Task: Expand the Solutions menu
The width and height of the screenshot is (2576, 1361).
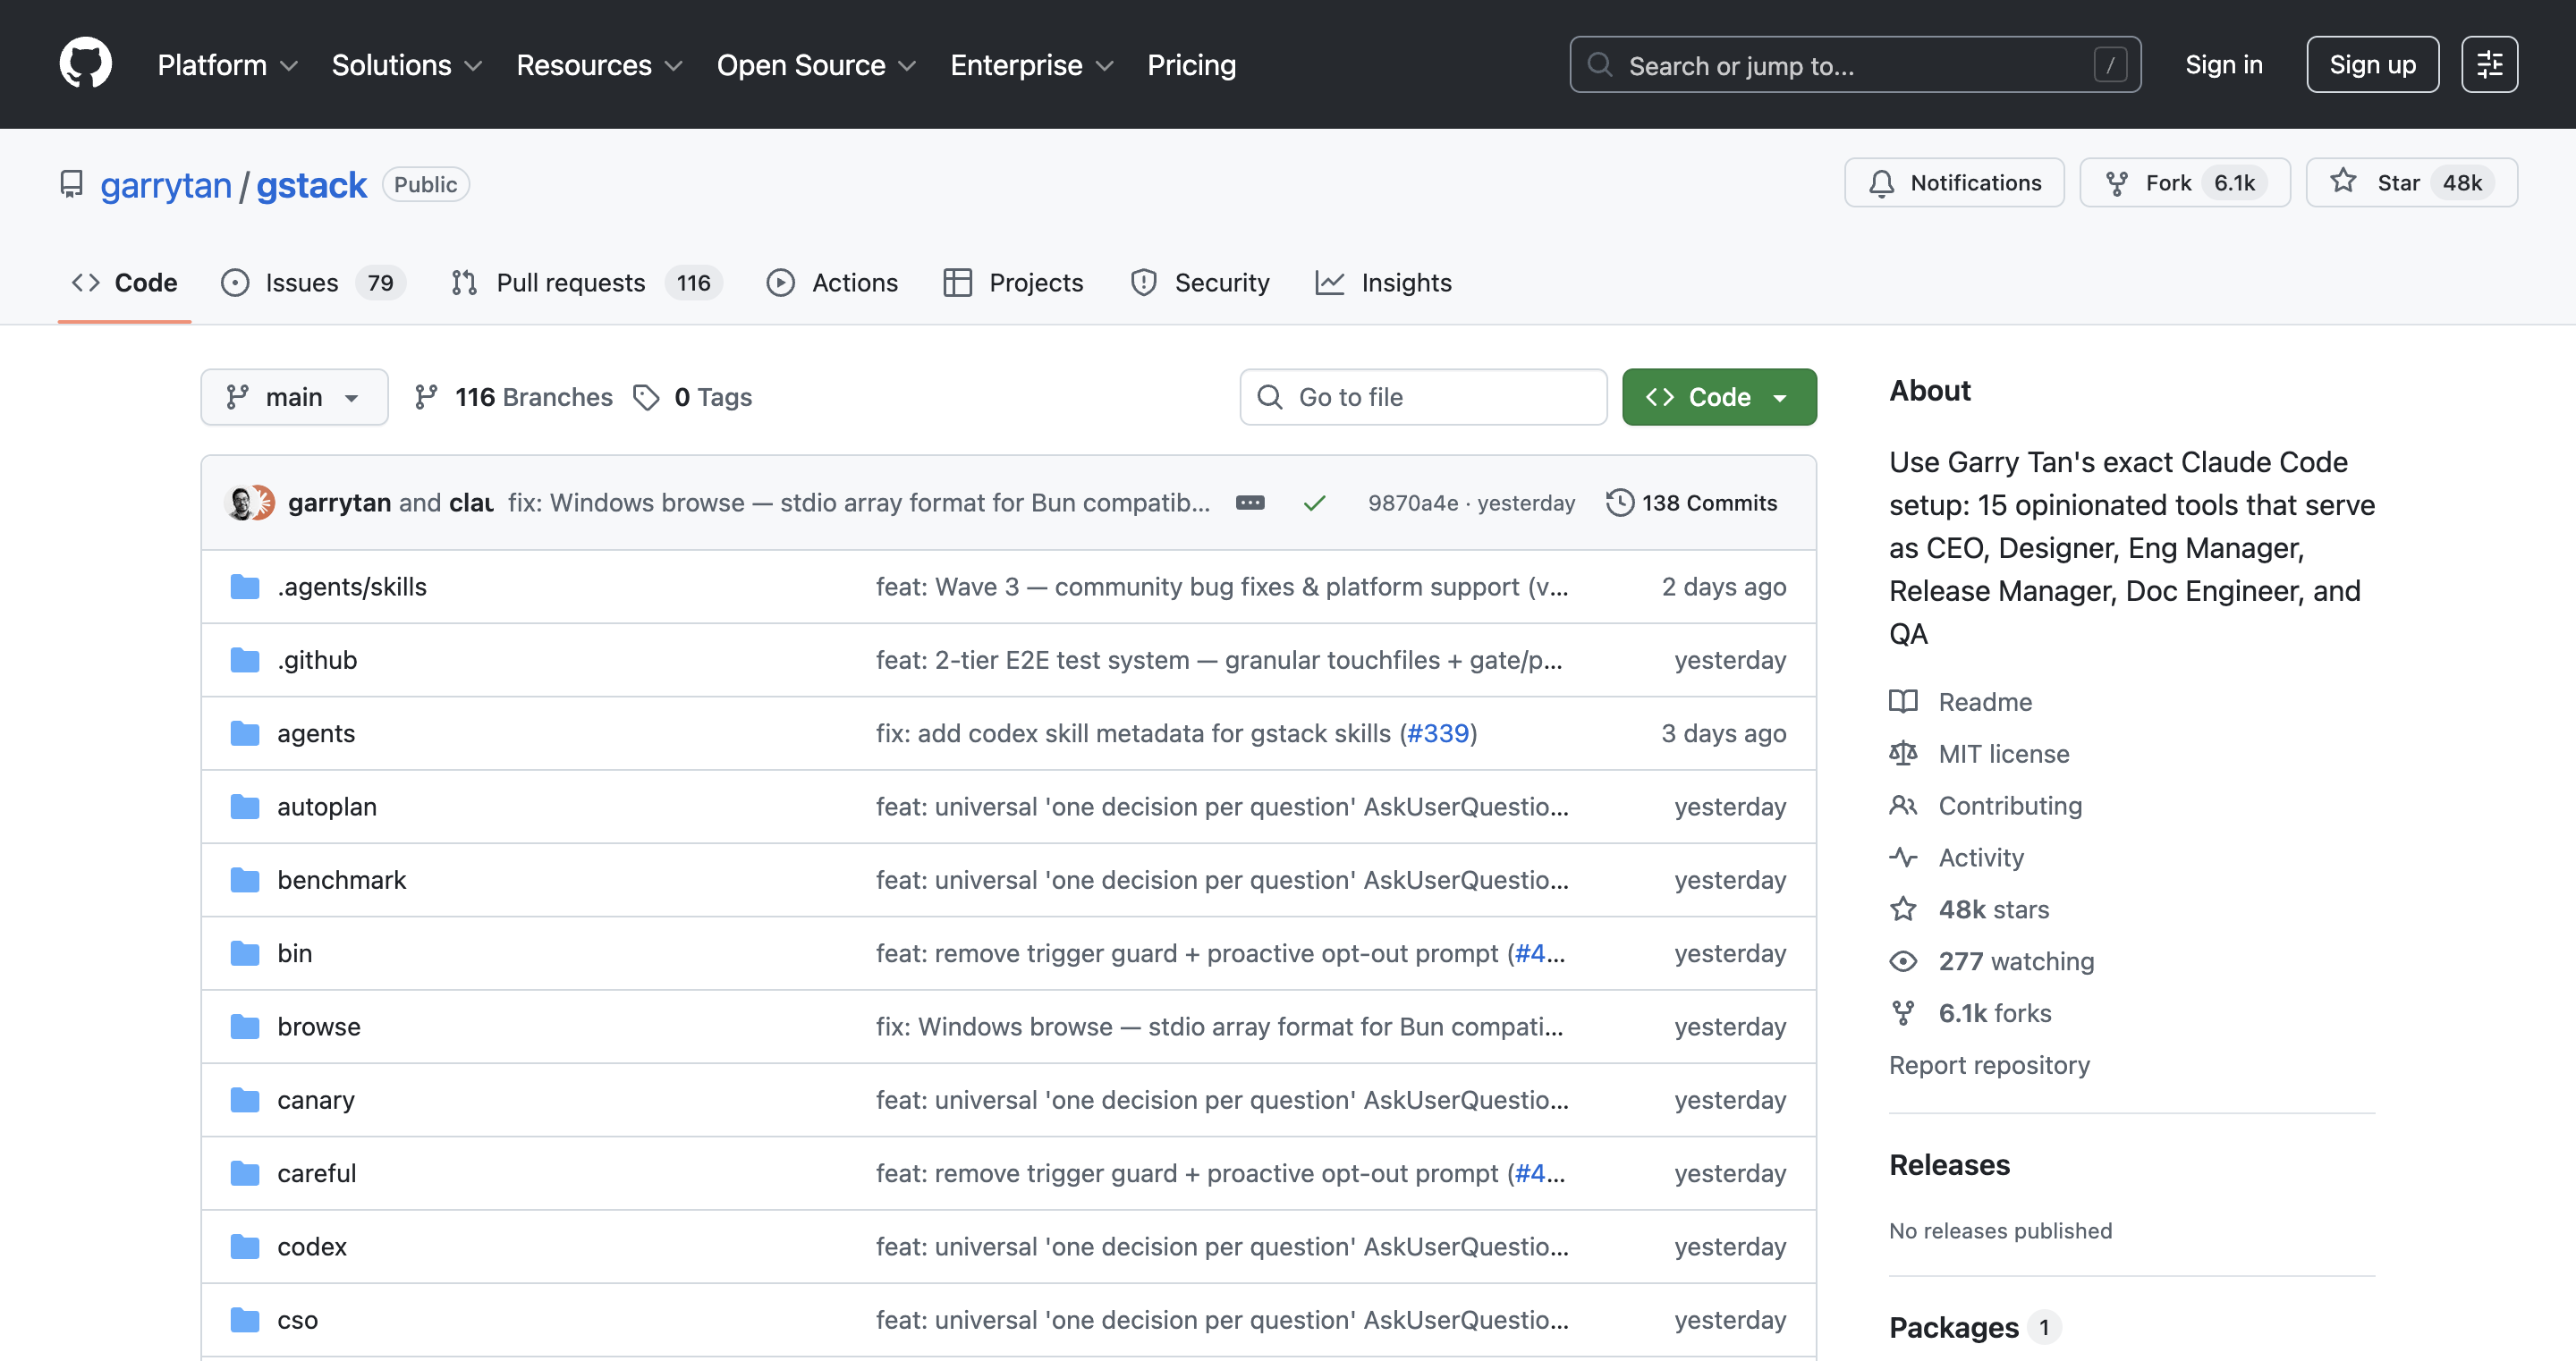Action: (x=407, y=65)
